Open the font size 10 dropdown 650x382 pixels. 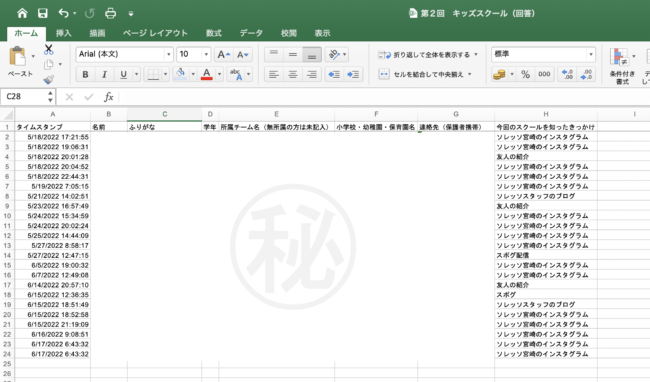coord(206,54)
